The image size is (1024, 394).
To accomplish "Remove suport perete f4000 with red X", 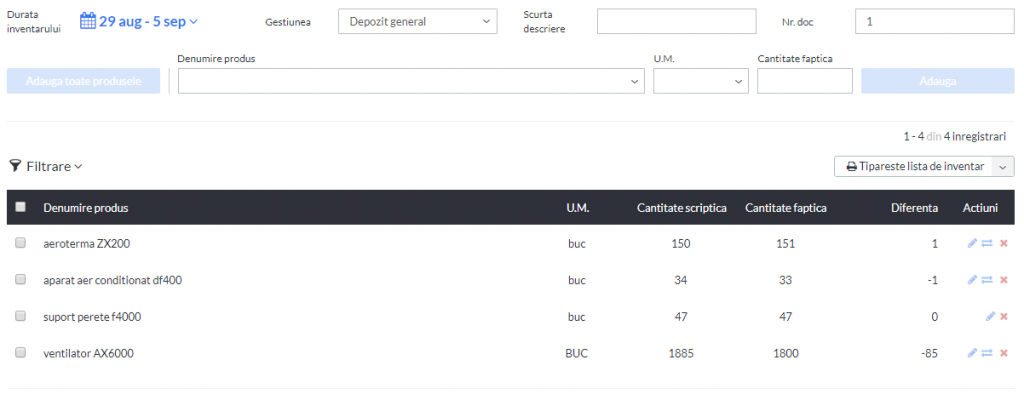I will [x=1004, y=316].
